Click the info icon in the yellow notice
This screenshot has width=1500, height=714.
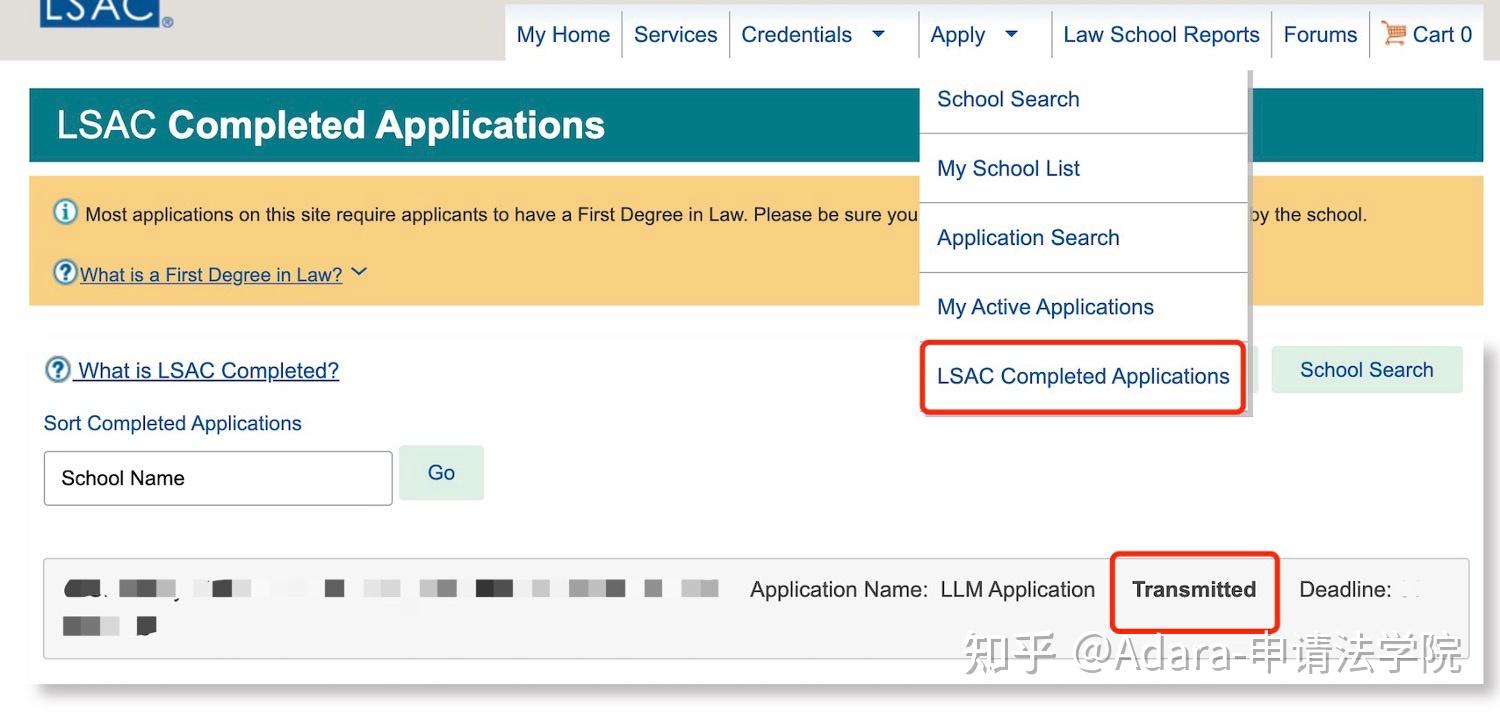point(65,212)
